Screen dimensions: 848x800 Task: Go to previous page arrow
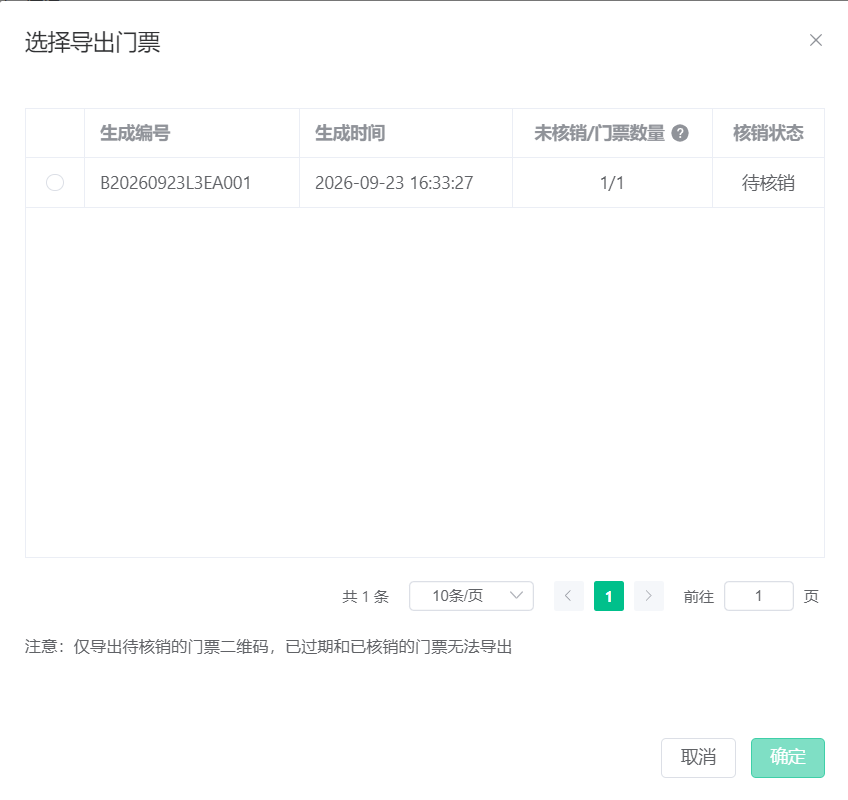[568, 596]
